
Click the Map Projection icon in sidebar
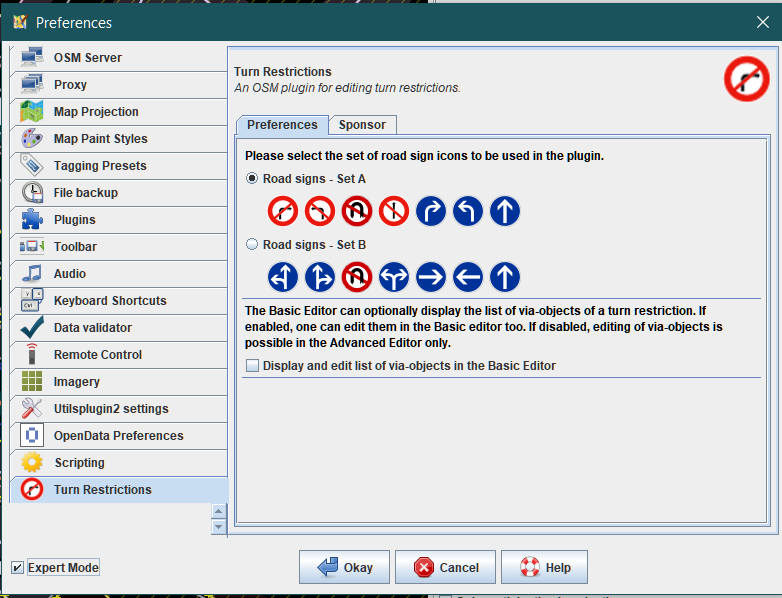coord(32,112)
